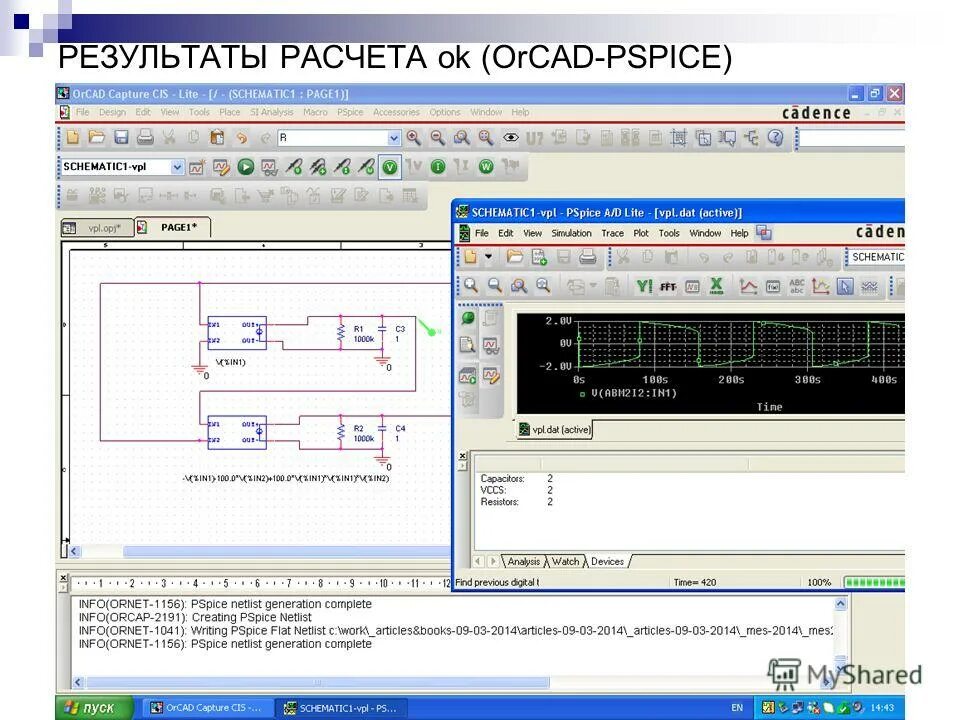Zoom in on the plot in PSpice
Viewport: 960px width, 720px height.
click(x=471, y=286)
